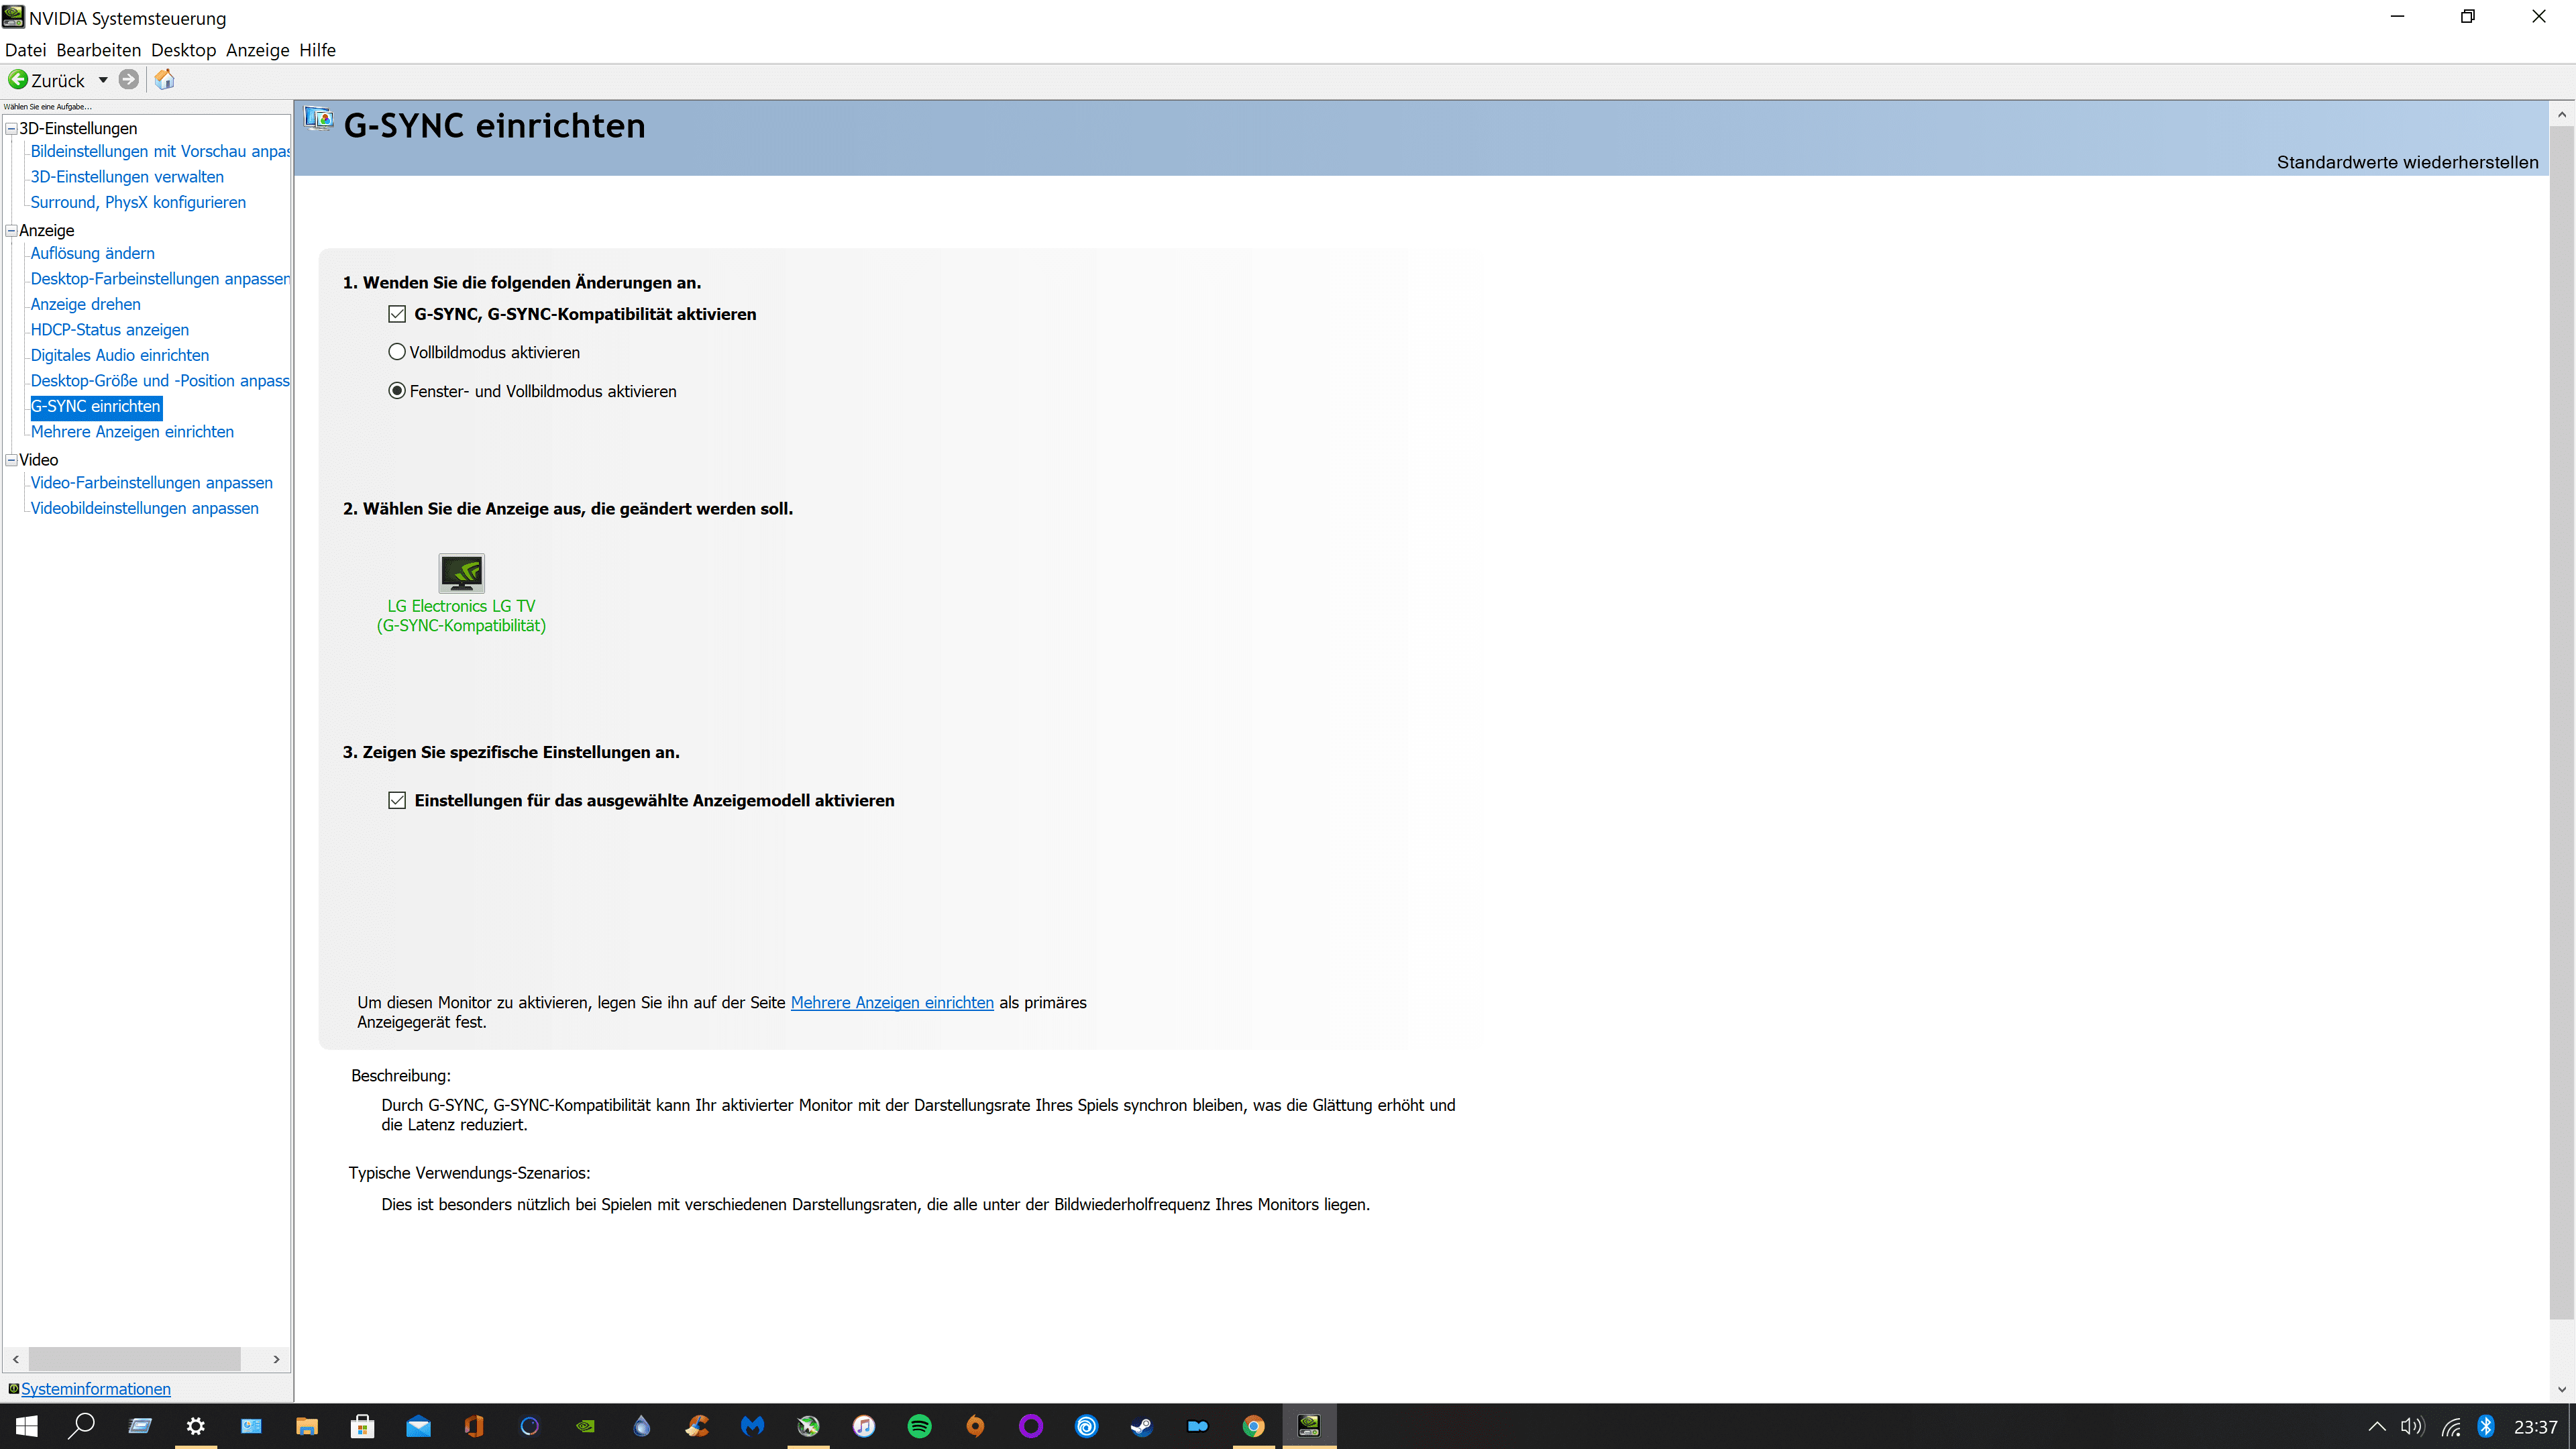Open Ubisoft Connect from taskbar
The image size is (2576, 1449).
click(1087, 1426)
